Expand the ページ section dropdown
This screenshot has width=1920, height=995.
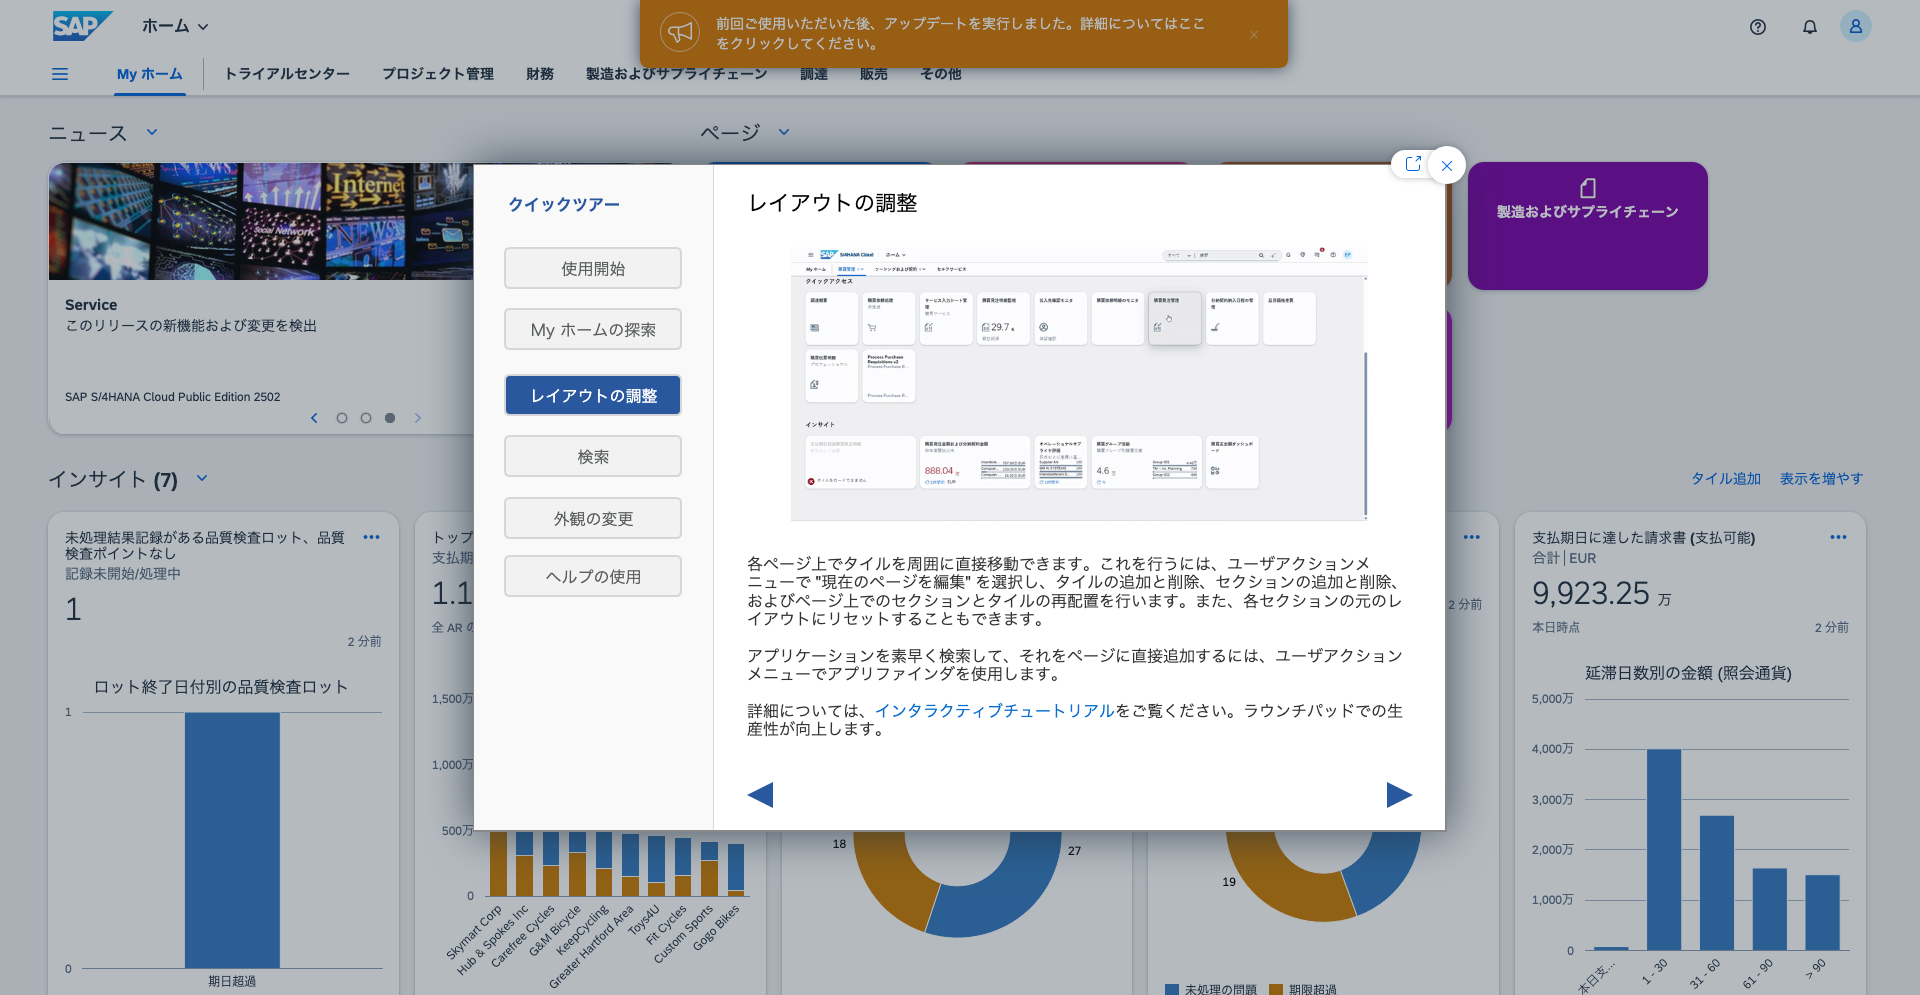coord(784,132)
